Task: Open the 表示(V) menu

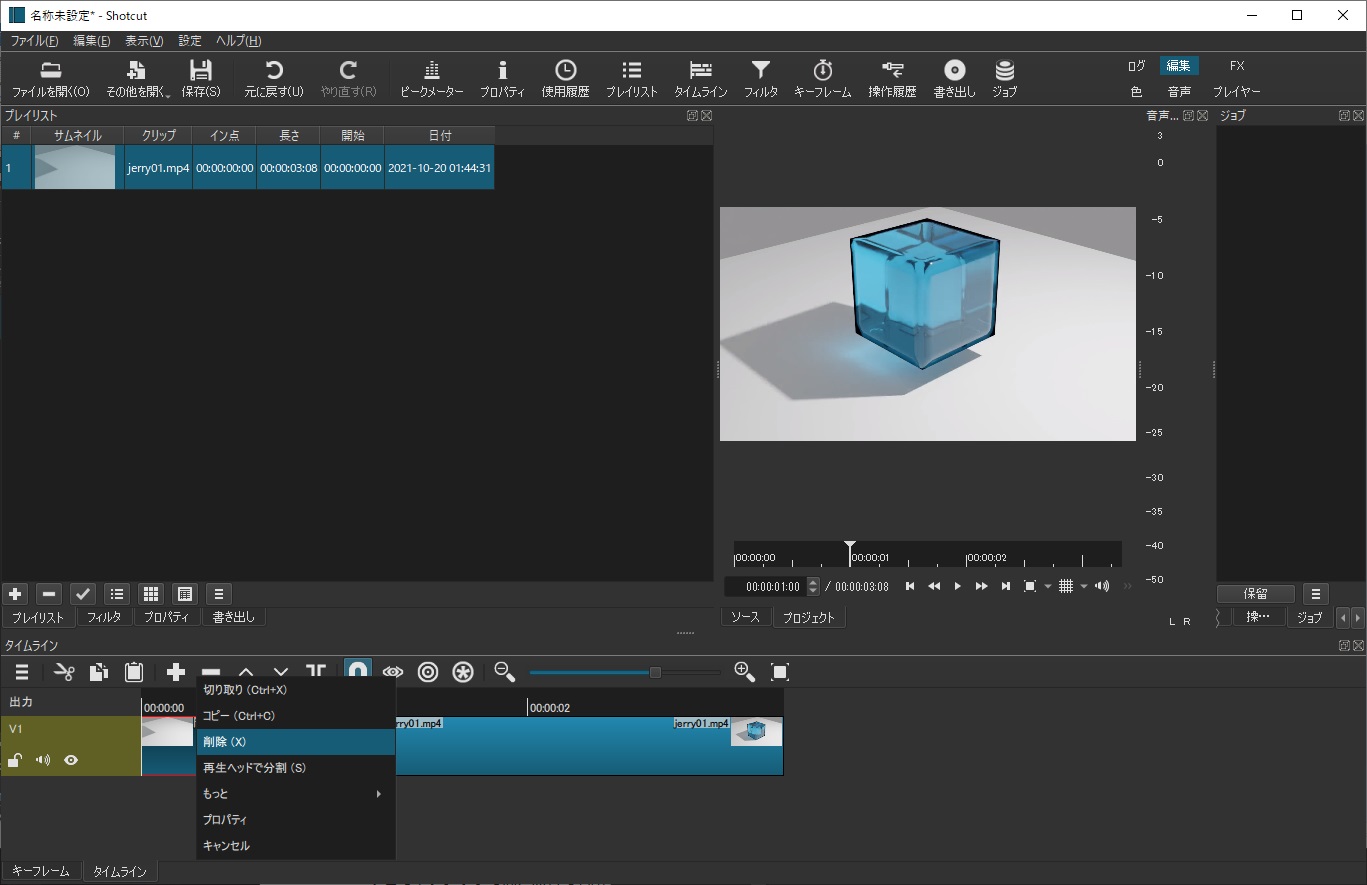Action: [144, 41]
